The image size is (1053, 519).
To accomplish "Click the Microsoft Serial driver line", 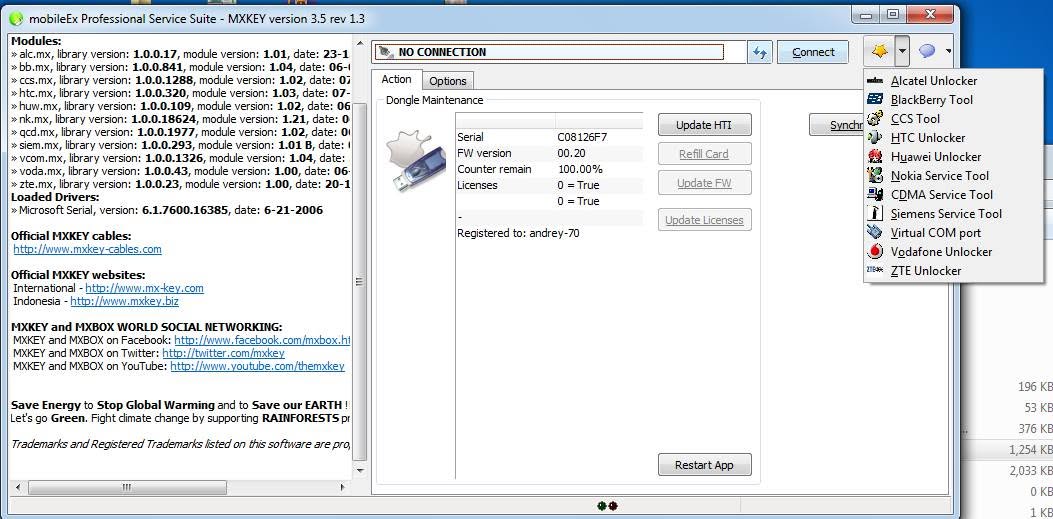I will [167, 210].
